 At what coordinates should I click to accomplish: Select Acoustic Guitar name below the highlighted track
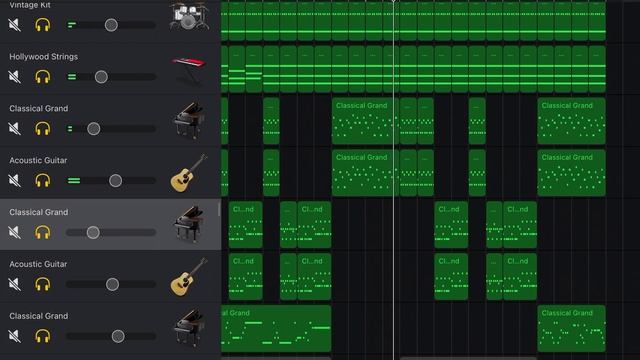click(x=38, y=264)
